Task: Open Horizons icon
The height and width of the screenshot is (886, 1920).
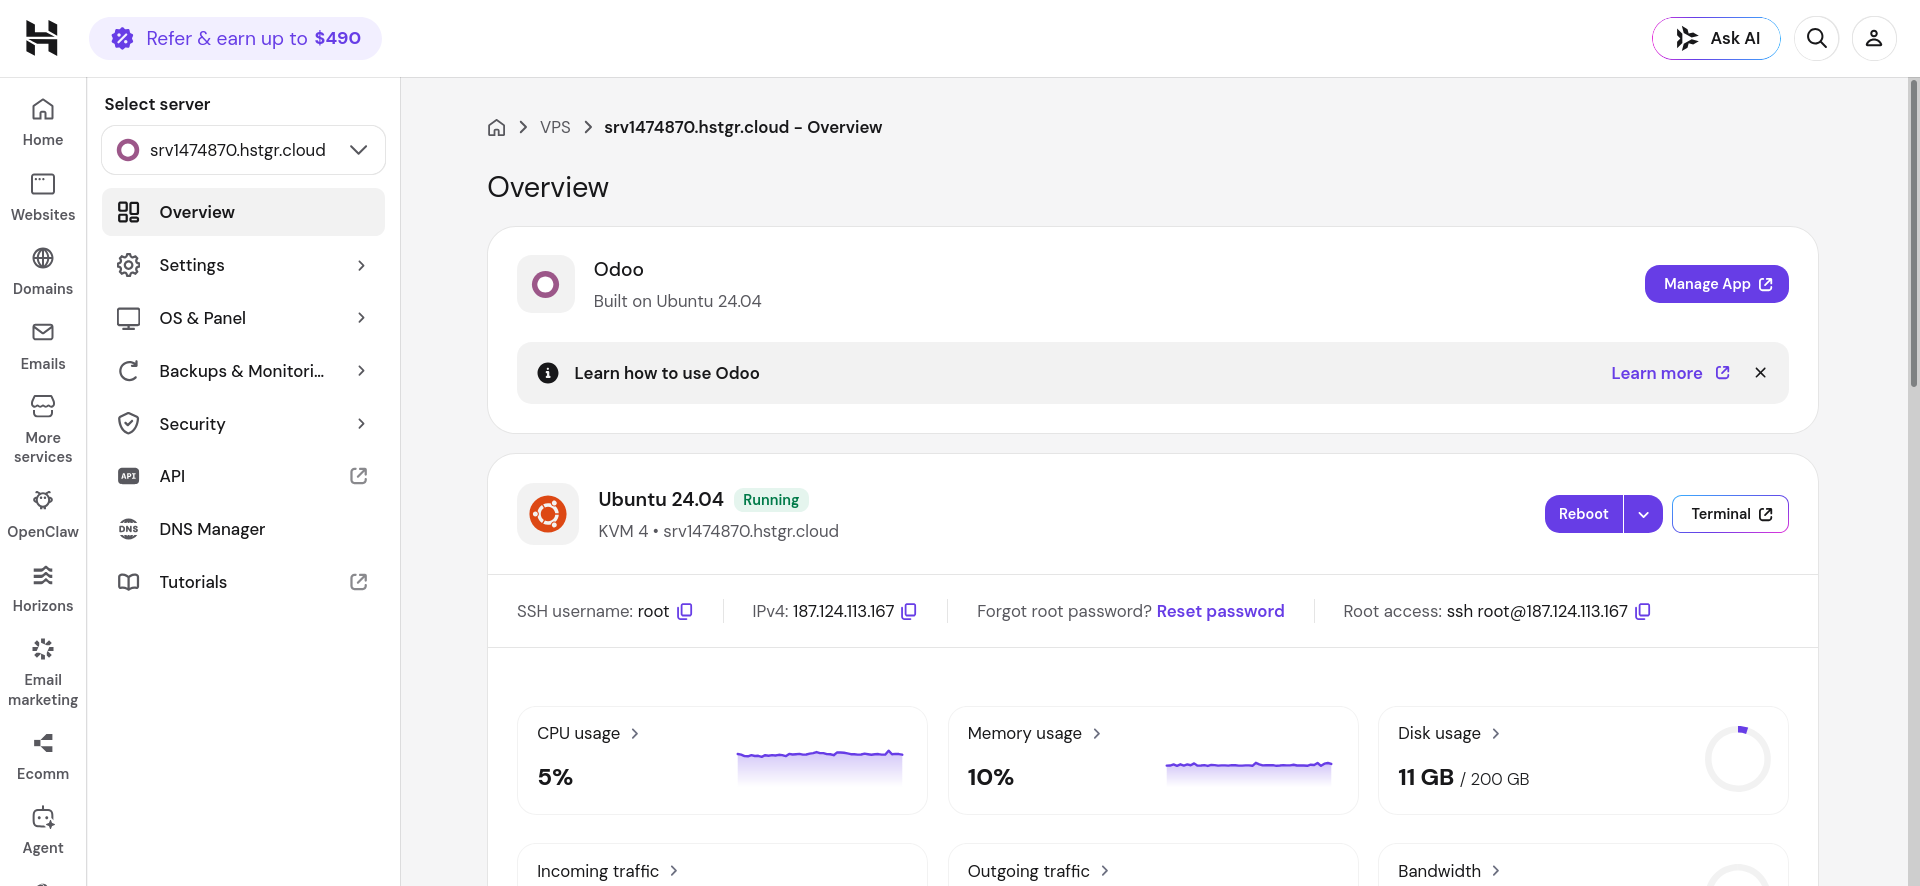Action: point(43,575)
